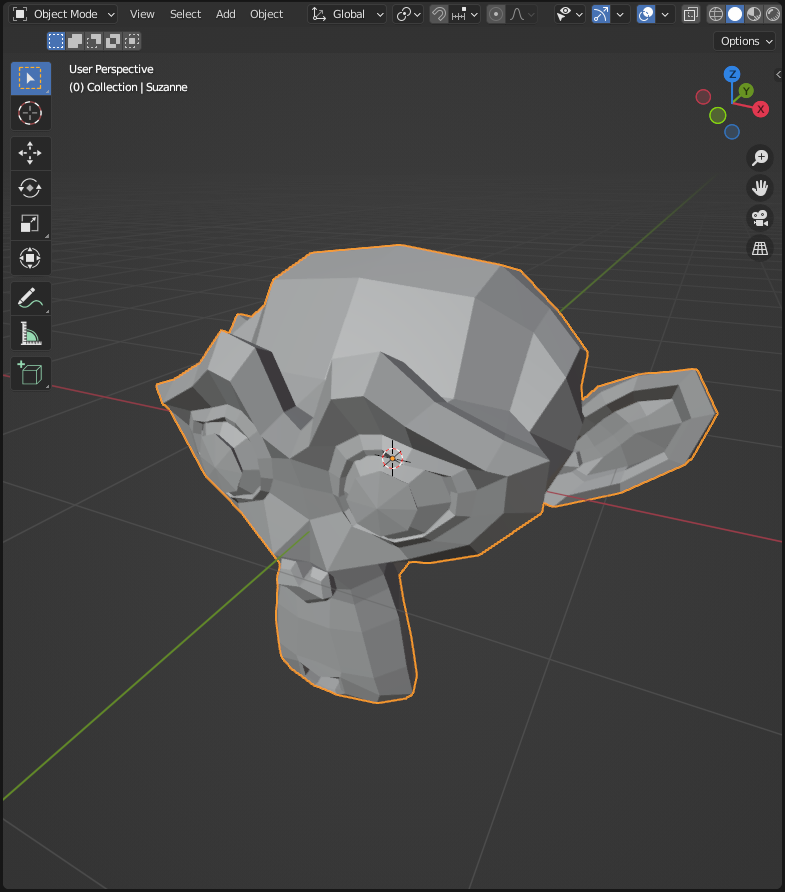Open snapping options dropdown

pos(465,14)
